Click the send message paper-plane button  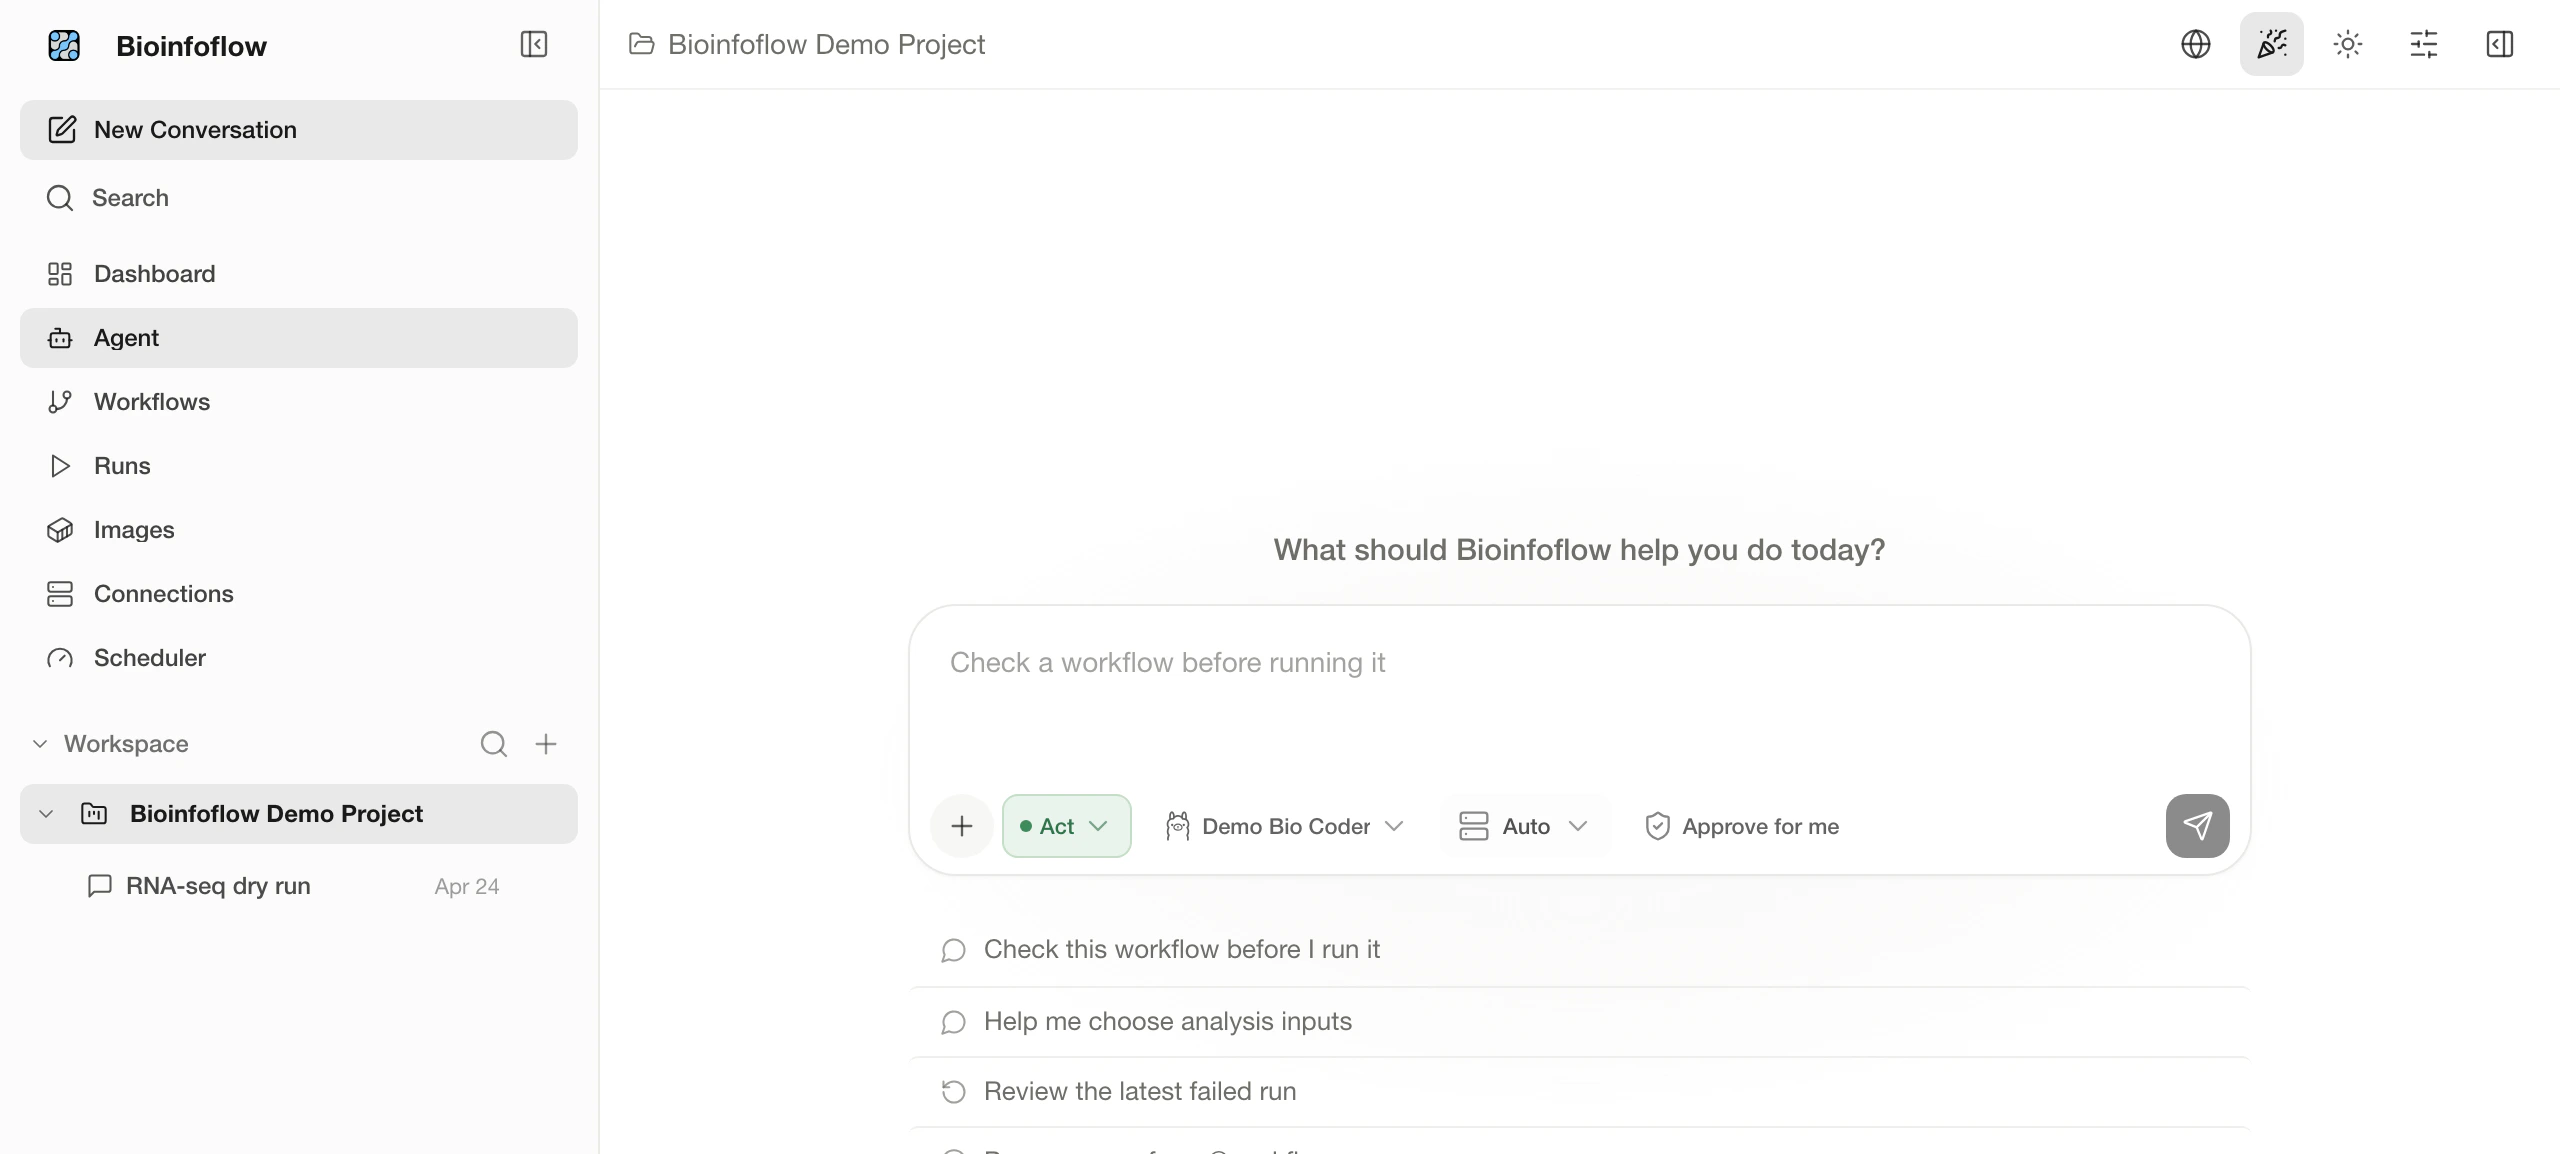click(x=2198, y=826)
